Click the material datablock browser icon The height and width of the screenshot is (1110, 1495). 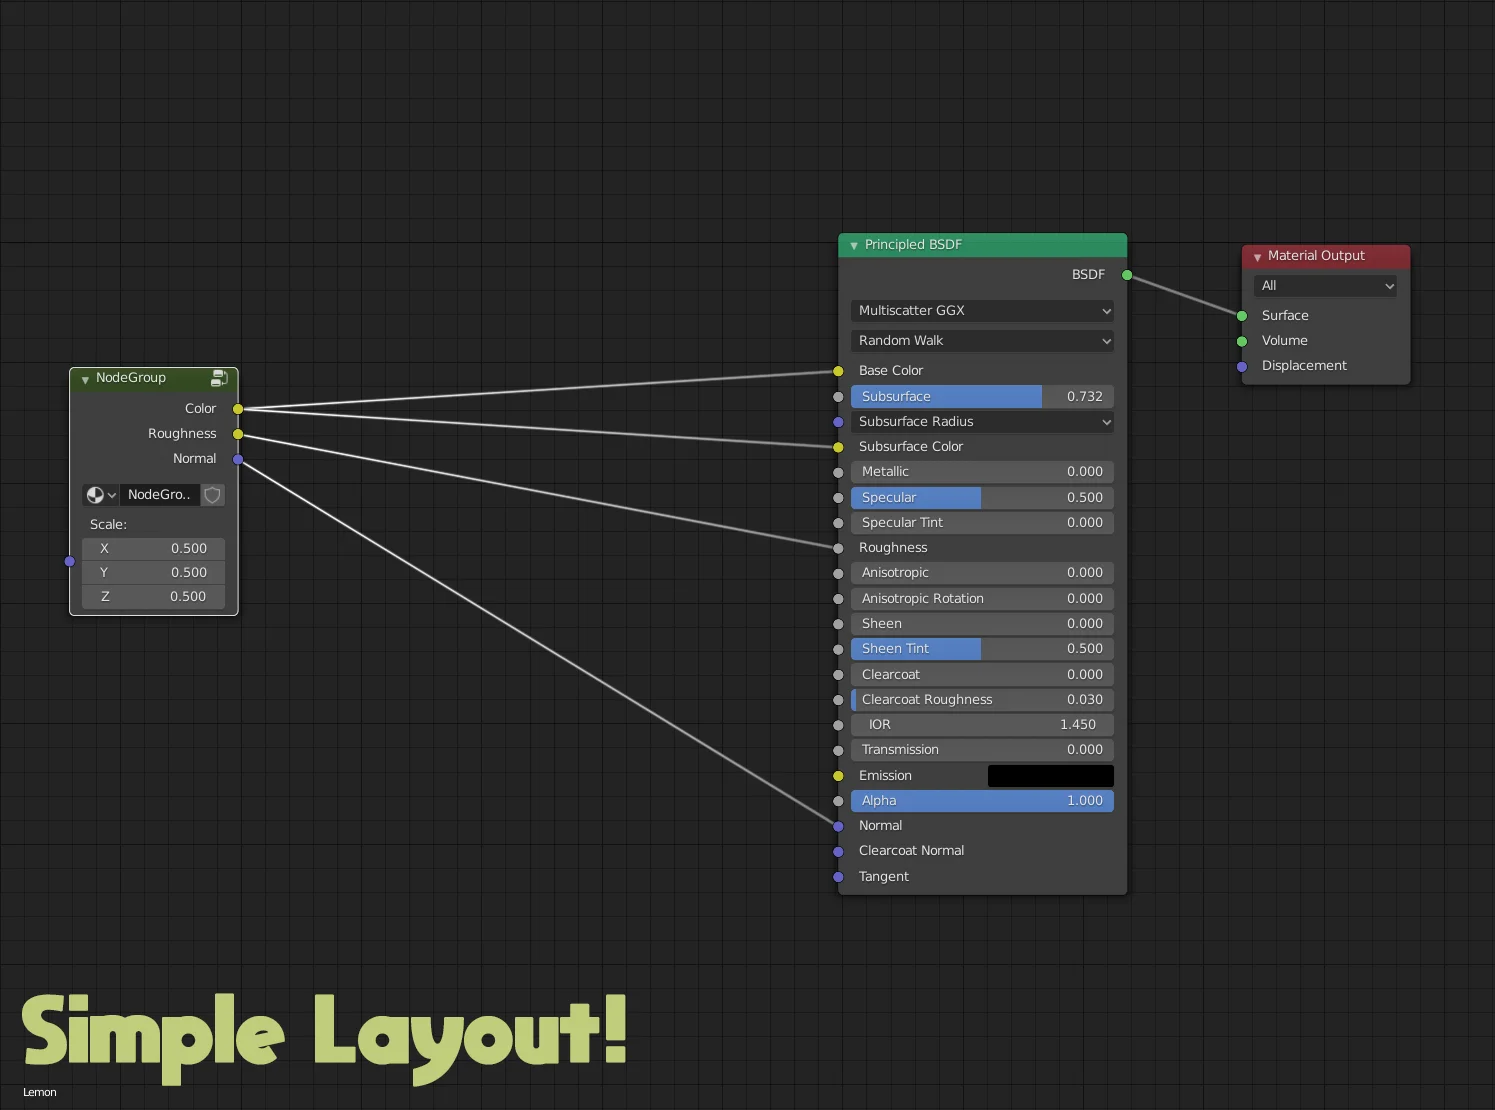97,494
